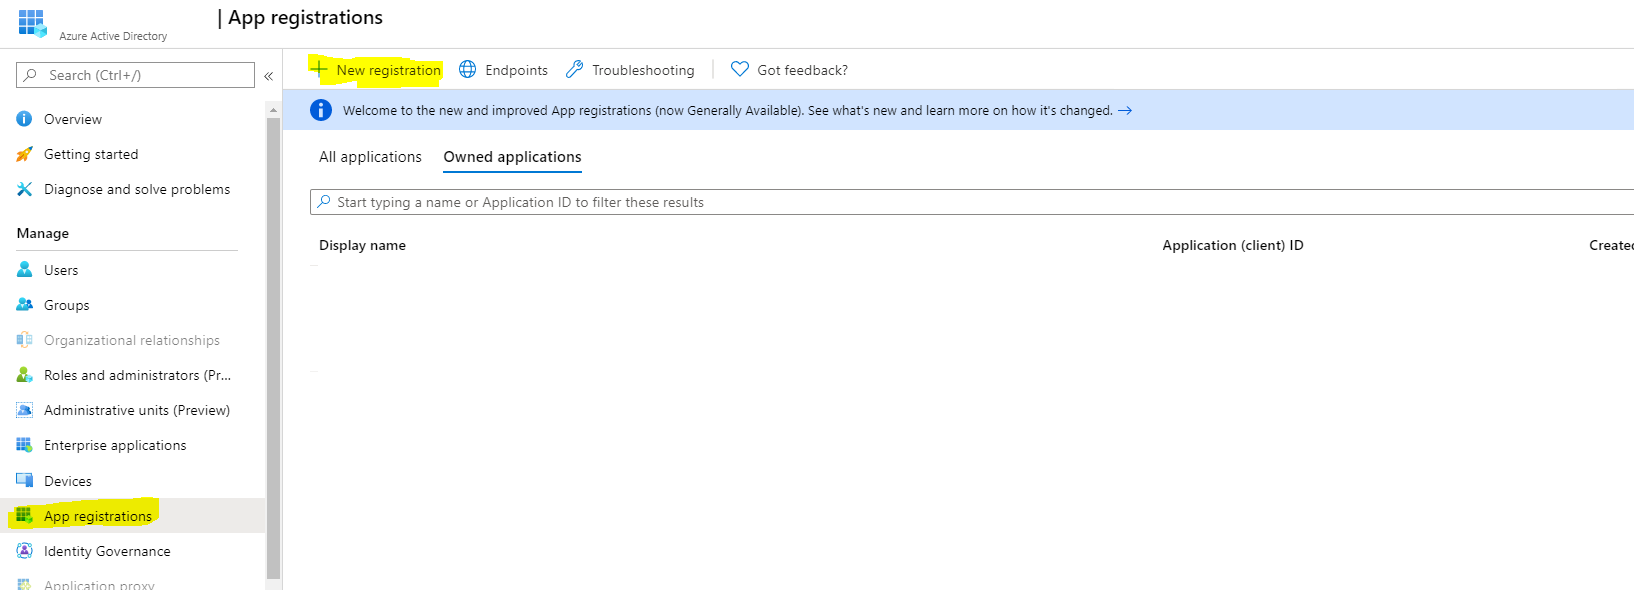The image size is (1634, 590).
Task: Click the Endpoints globe icon
Action: point(467,69)
